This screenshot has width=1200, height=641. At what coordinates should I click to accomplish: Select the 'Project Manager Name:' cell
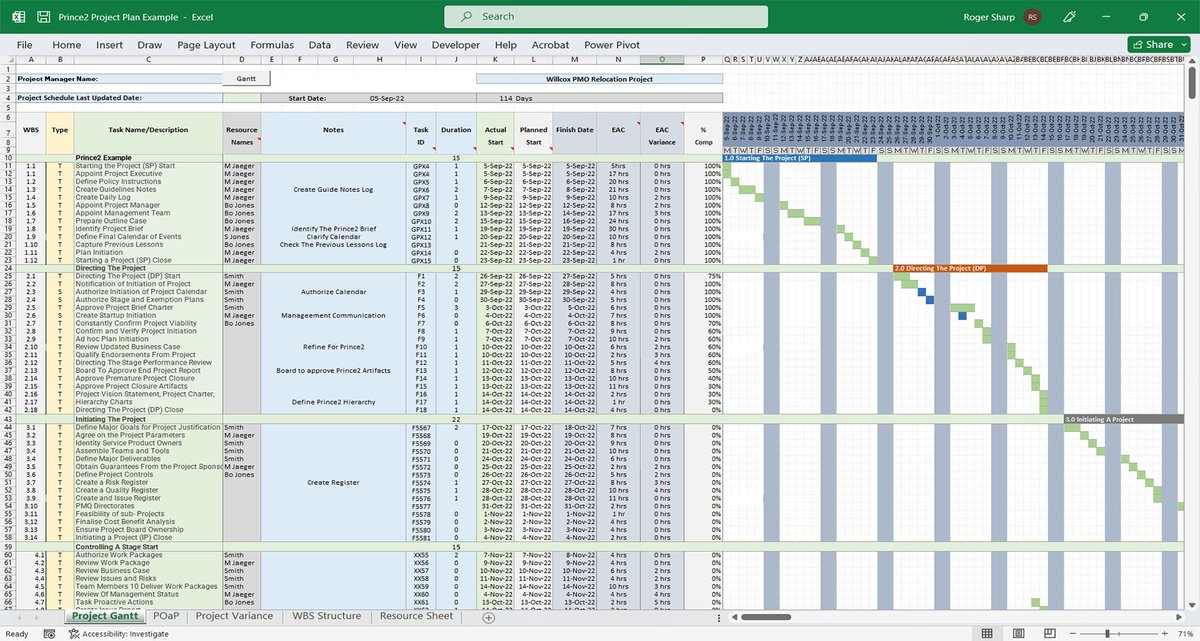[x=118, y=78]
